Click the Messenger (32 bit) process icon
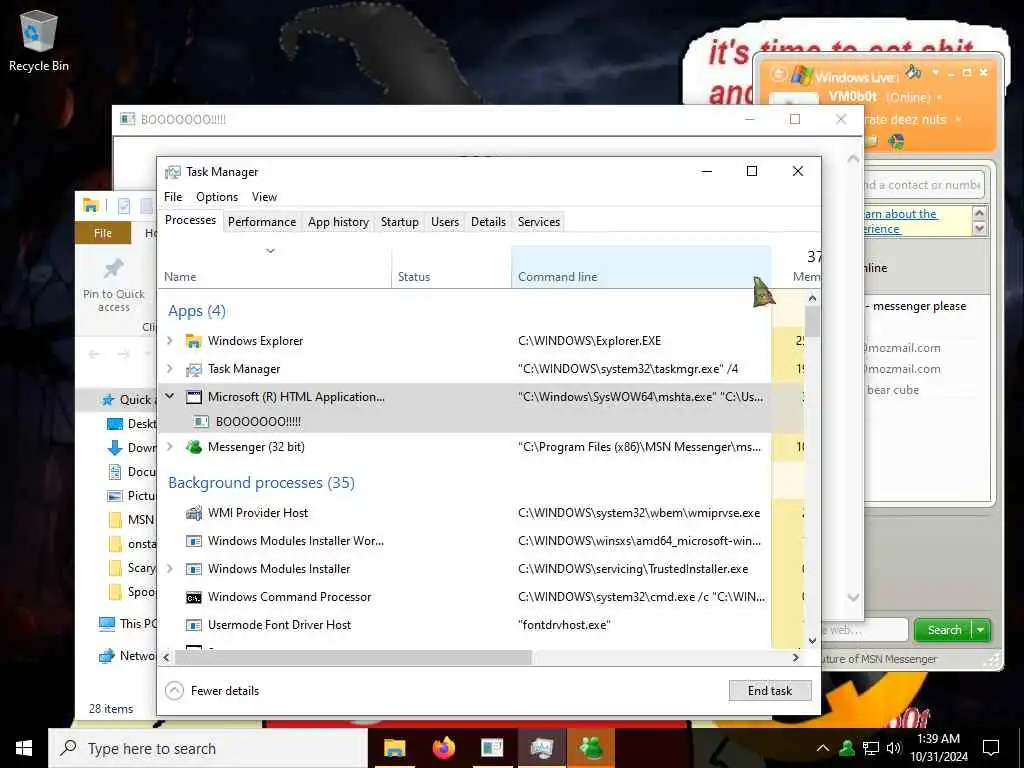Viewport: 1024px width, 768px height. pos(193,447)
